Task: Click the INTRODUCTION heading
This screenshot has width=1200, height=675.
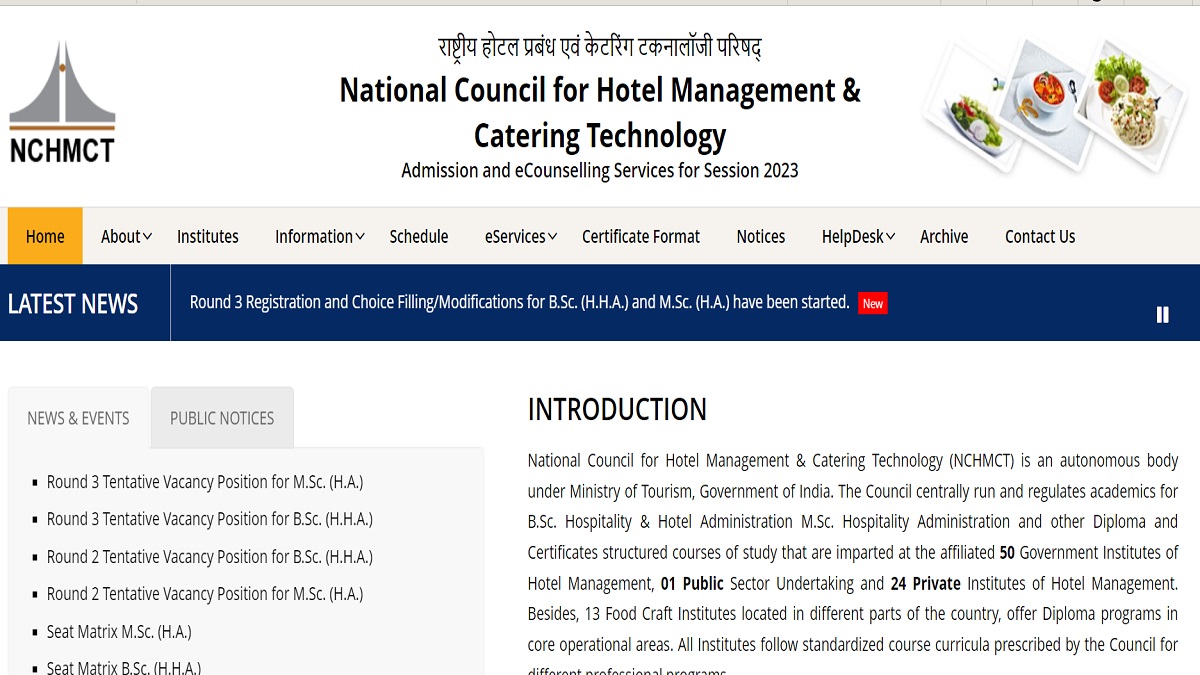Action: coord(617,410)
